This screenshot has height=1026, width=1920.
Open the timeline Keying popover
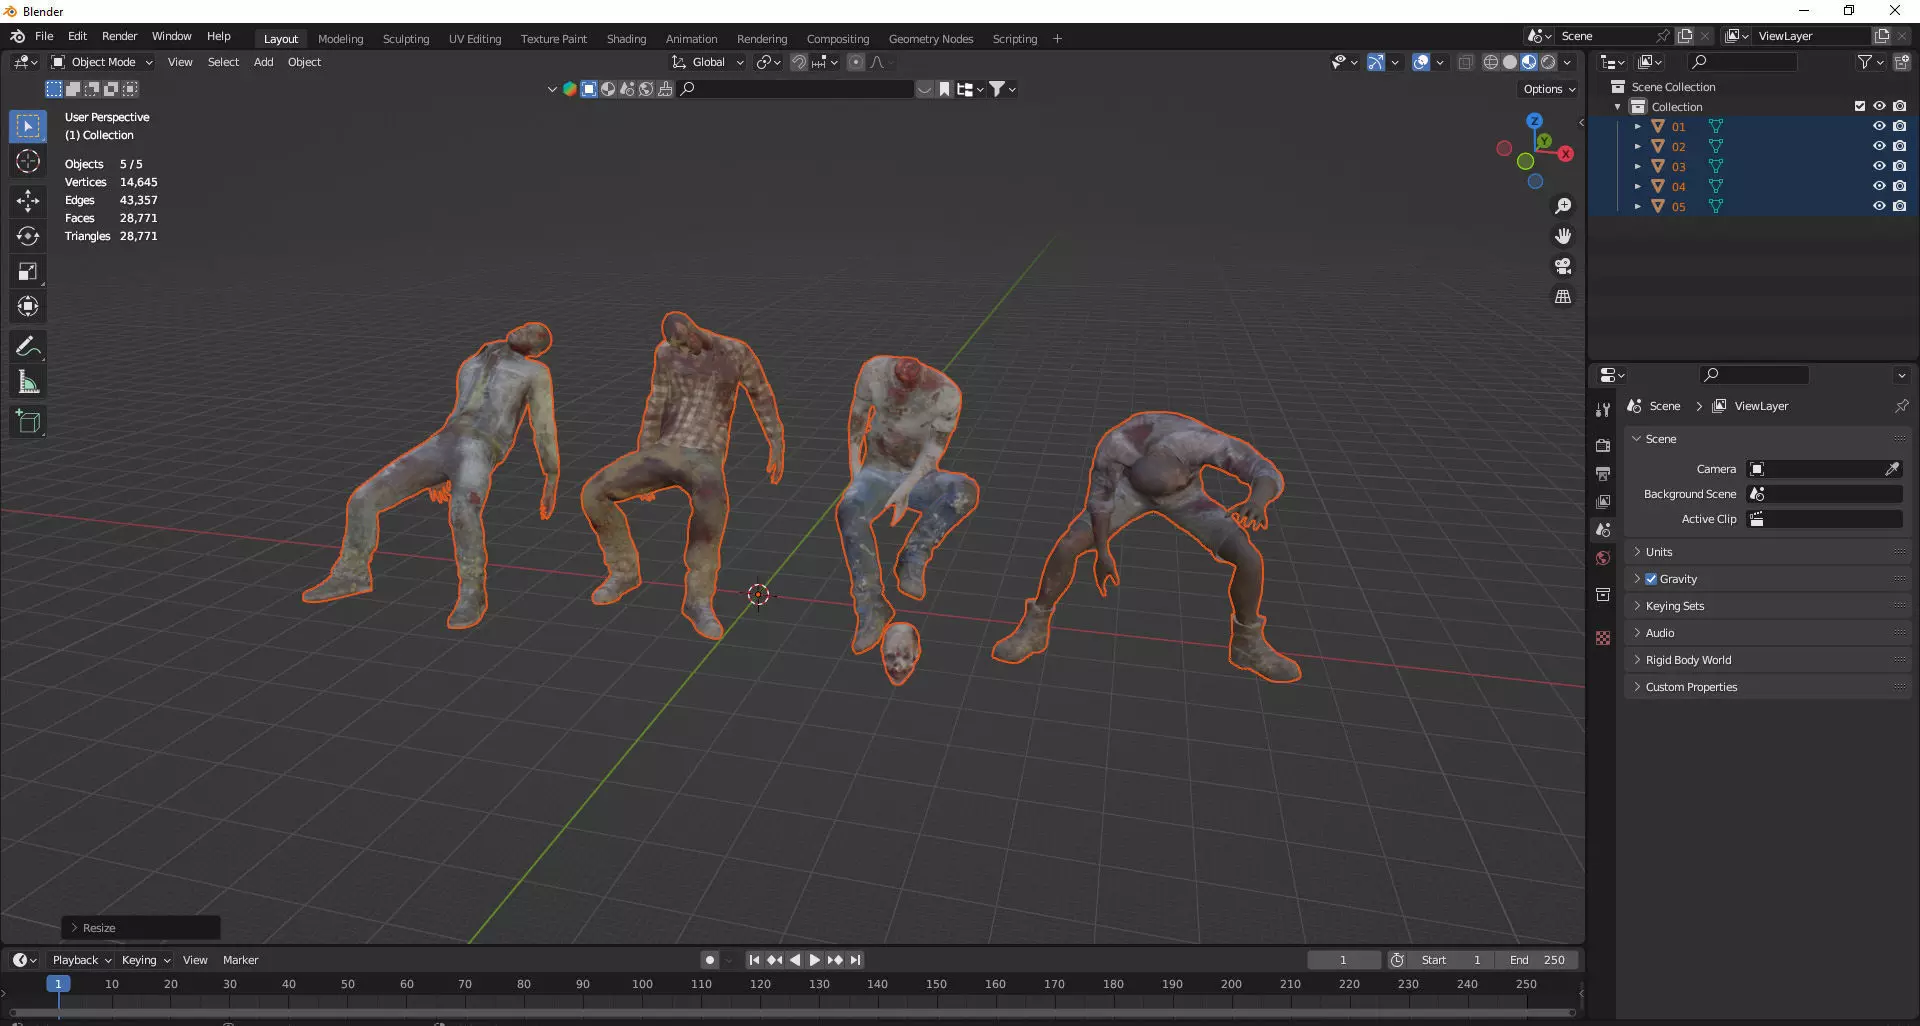point(145,960)
